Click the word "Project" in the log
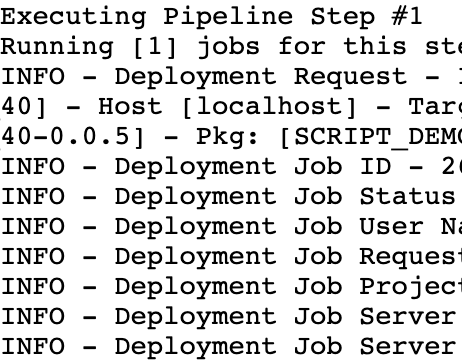This screenshot has width=462, height=364. click(411, 288)
